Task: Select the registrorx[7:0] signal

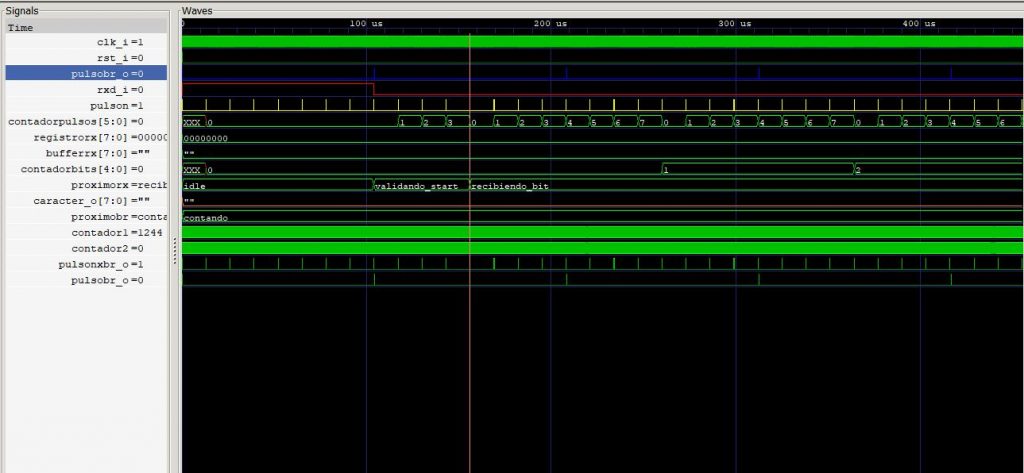Action: point(100,137)
